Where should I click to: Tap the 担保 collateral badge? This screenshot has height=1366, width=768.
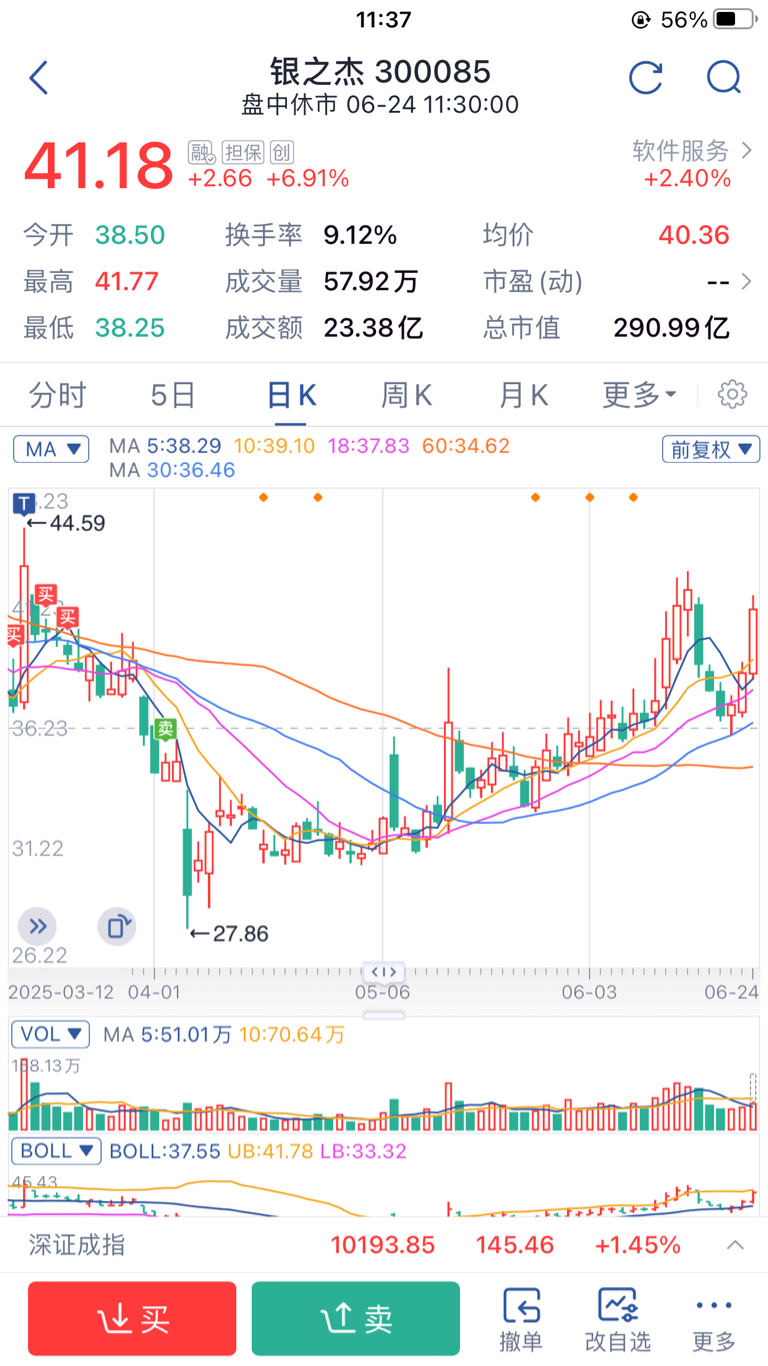coord(242,152)
